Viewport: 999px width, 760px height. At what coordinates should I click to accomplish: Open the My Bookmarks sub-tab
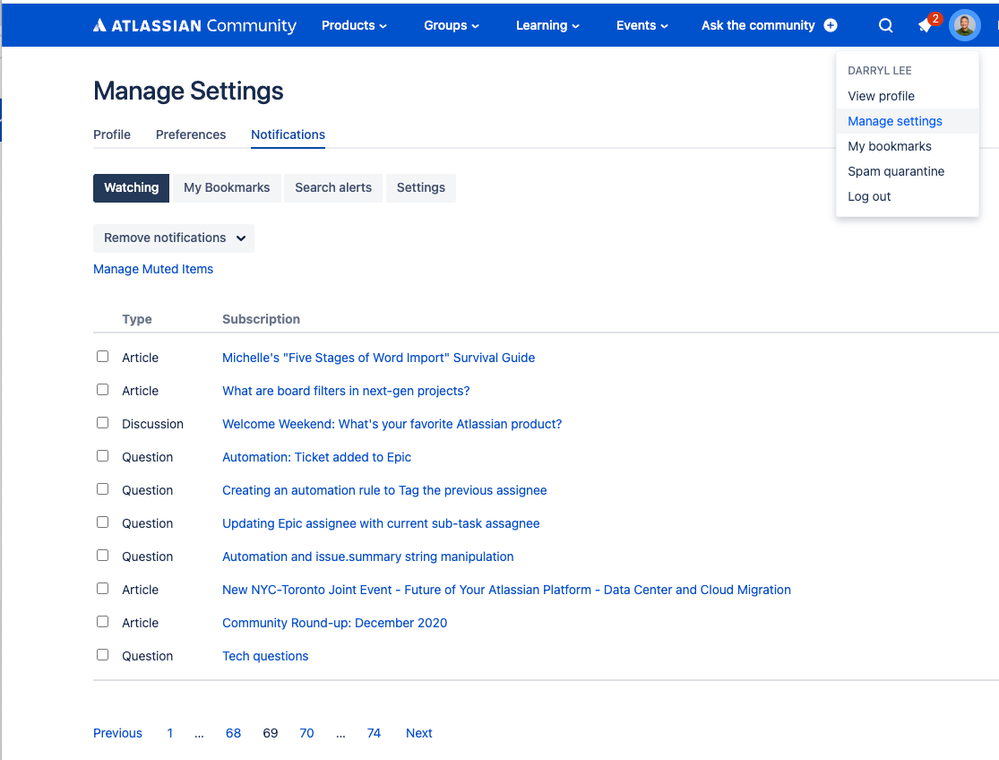(227, 188)
